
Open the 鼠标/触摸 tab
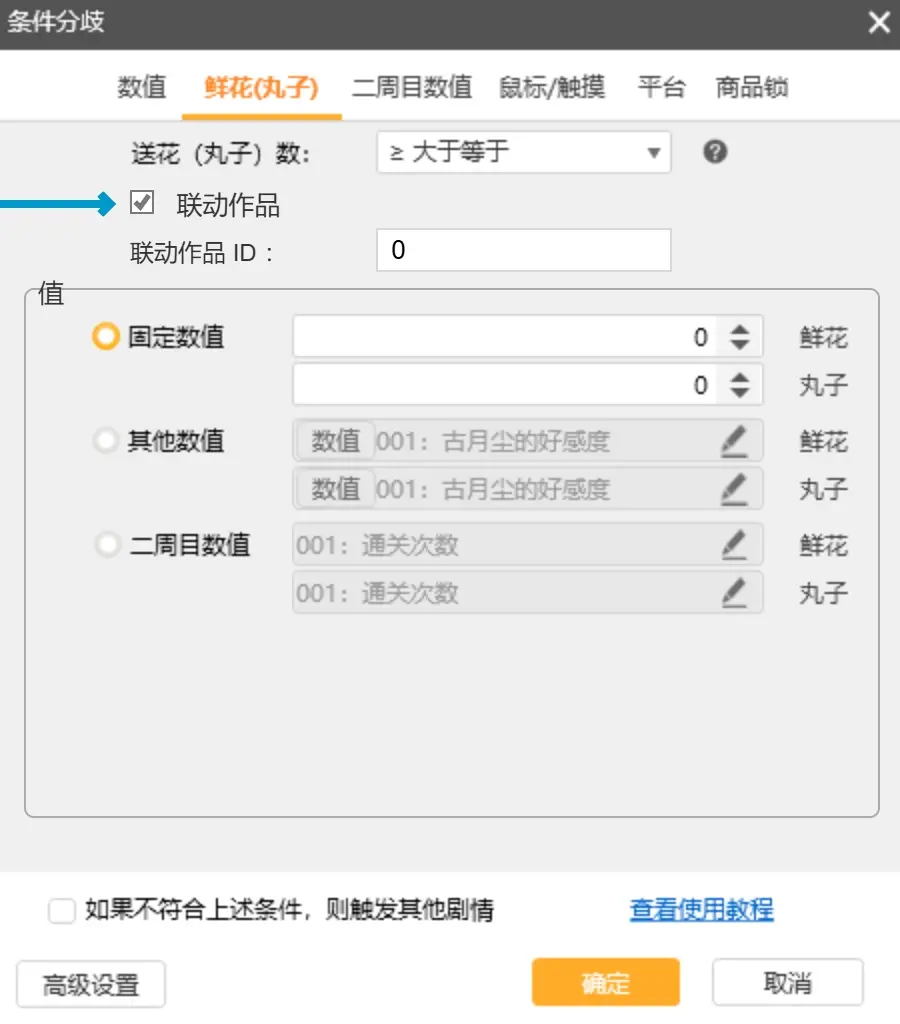[x=552, y=87]
